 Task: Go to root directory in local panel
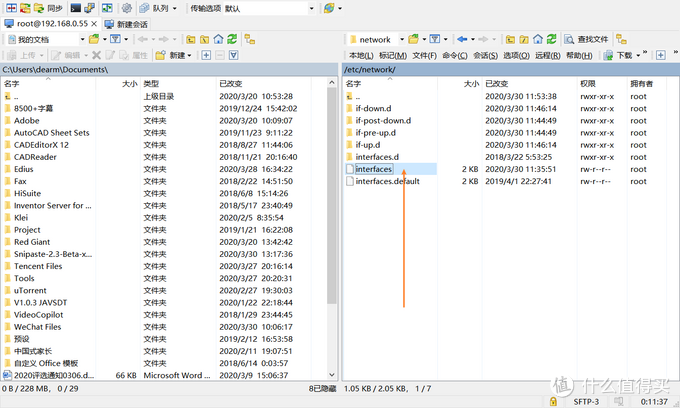pyautogui.click(x=204, y=39)
